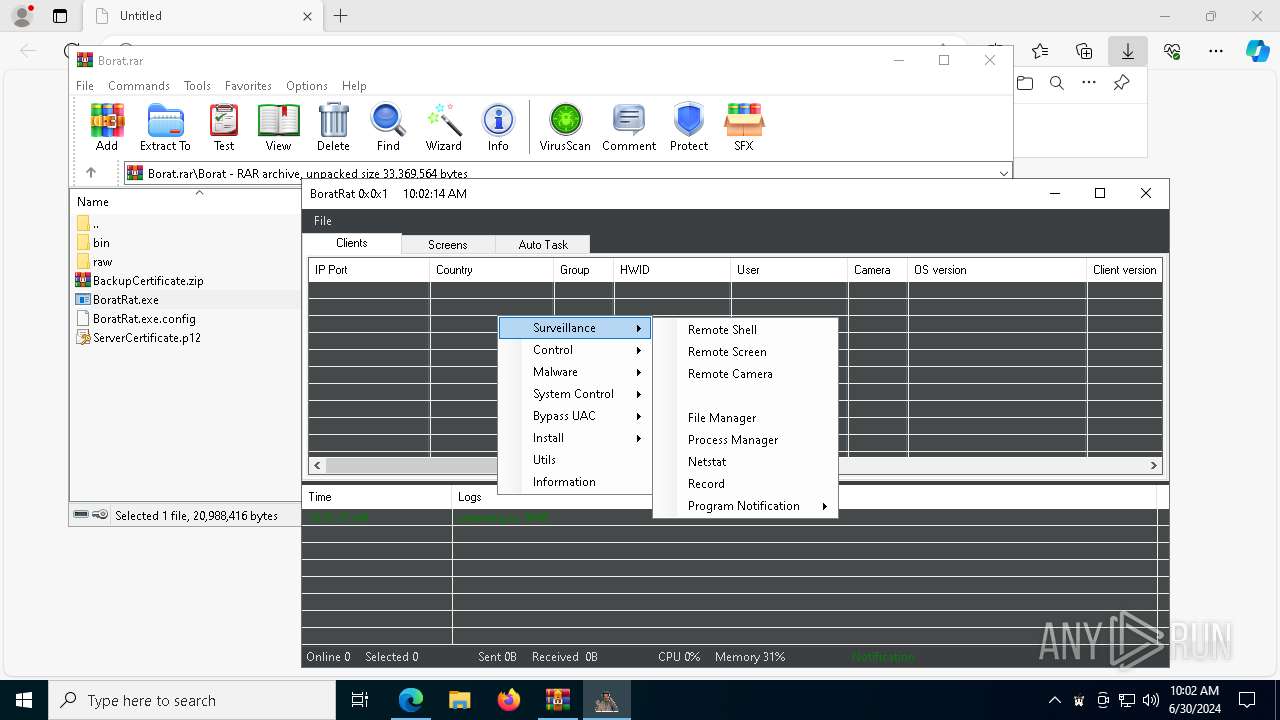Click Information in context menu
Viewport: 1280px width, 720px height.
coord(574,482)
